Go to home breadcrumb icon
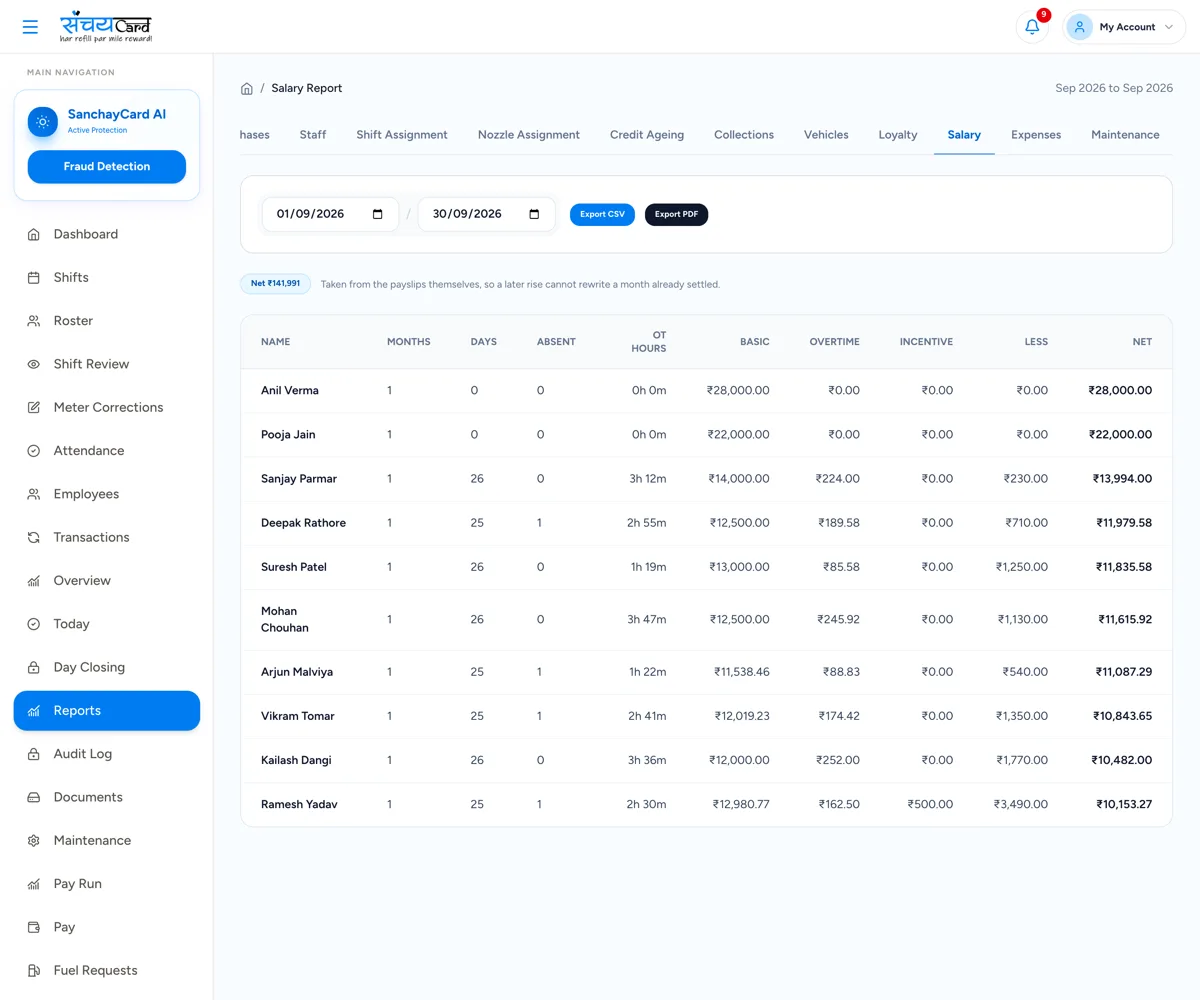The width and height of the screenshot is (1200, 1000). (247, 88)
